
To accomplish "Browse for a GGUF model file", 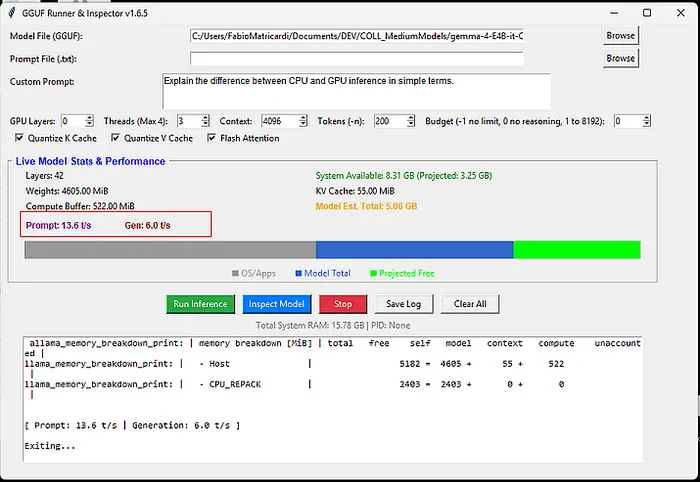I will coord(620,35).
